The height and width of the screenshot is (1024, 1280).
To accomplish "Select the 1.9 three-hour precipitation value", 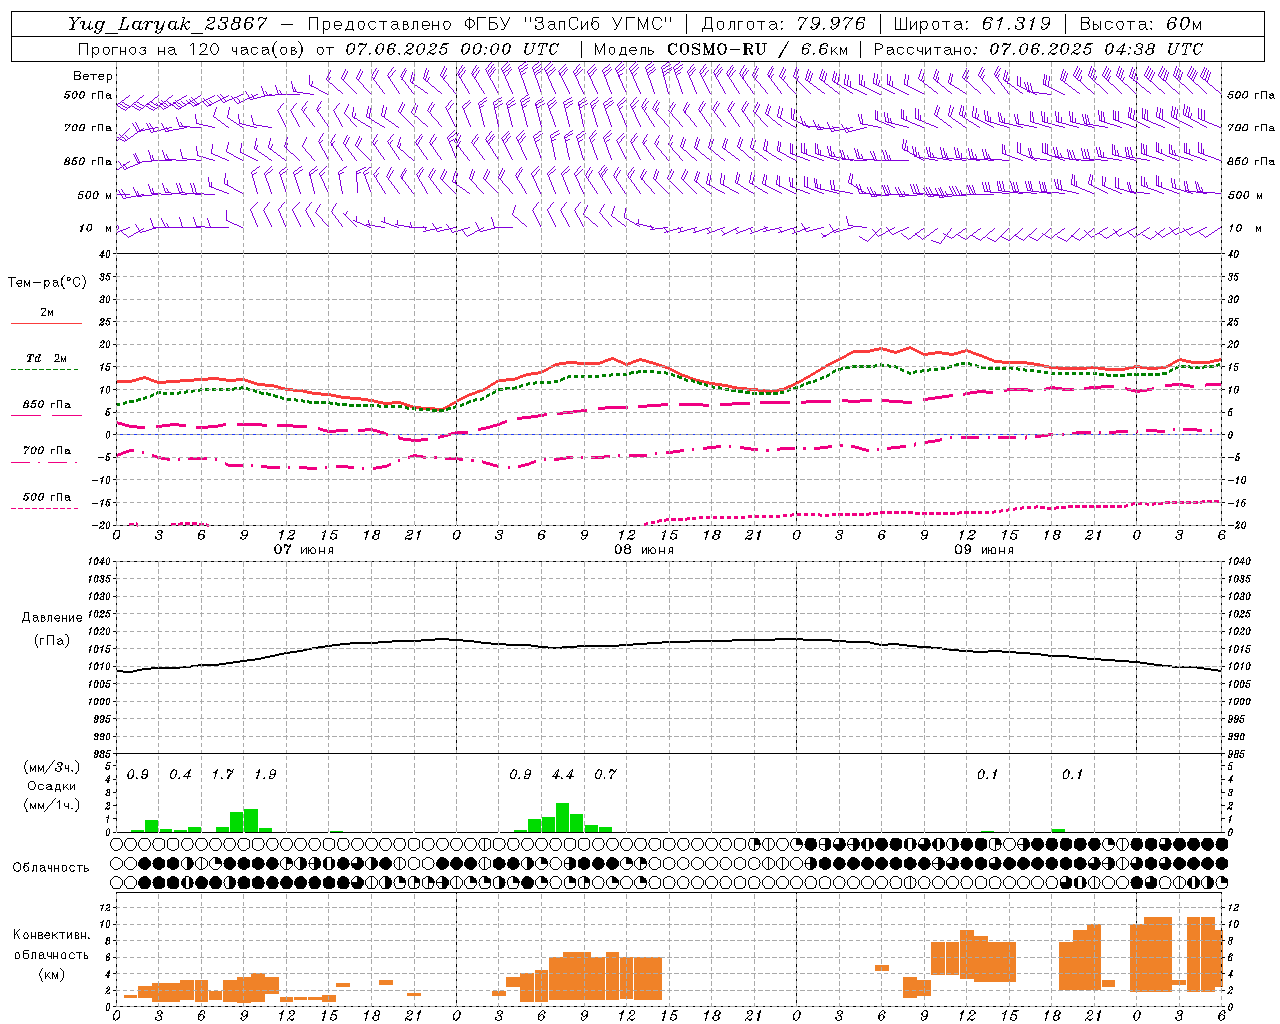I will point(265,775).
